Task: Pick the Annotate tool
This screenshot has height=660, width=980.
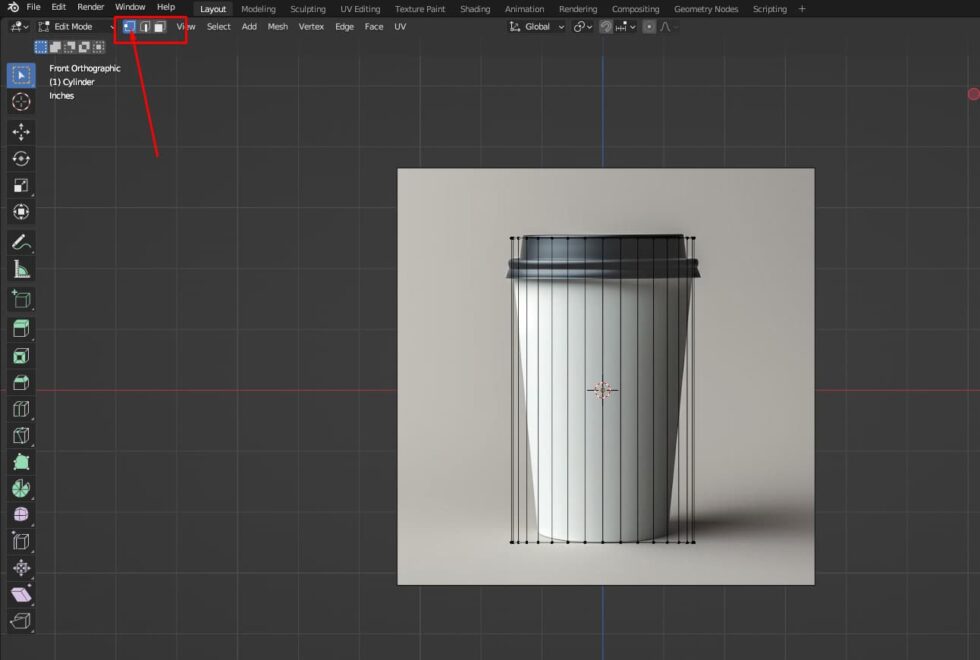Action: [x=22, y=242]
